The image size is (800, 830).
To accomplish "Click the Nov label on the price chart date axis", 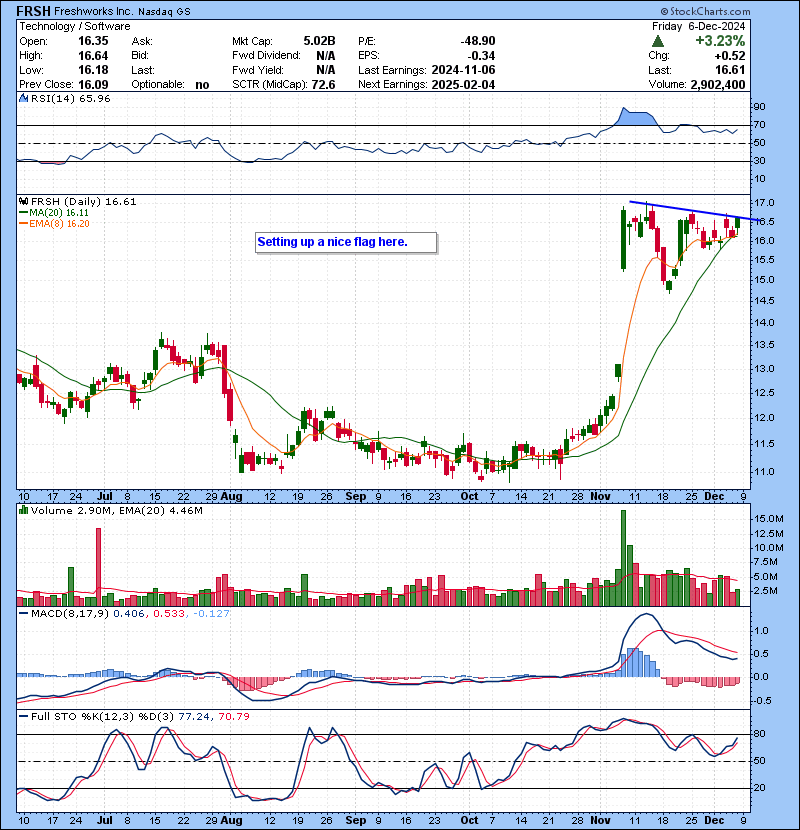I will (x=602, y=496).
